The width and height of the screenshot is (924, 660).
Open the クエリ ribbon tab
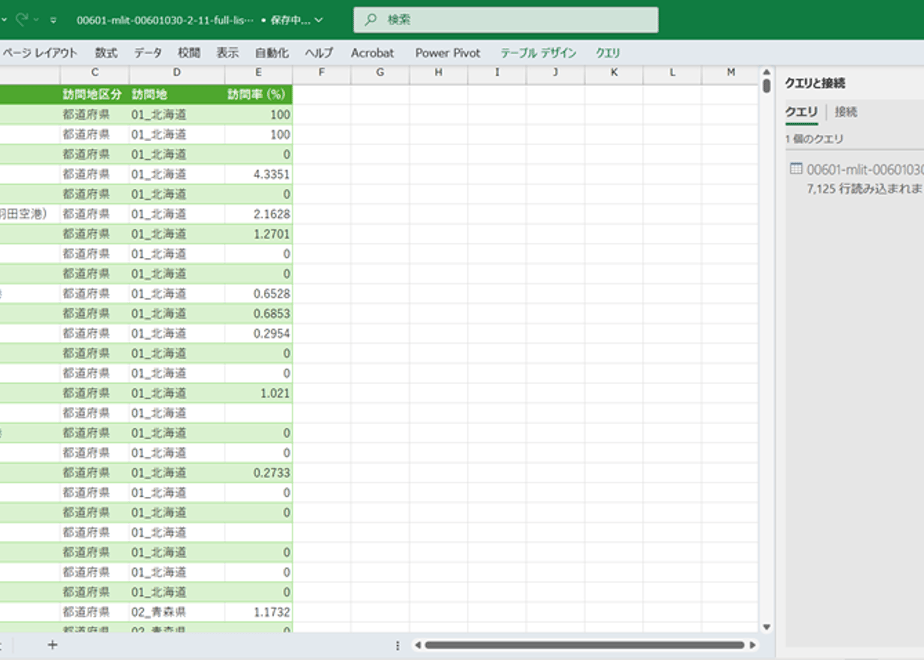pyautogui.click(x=608, y=53)
